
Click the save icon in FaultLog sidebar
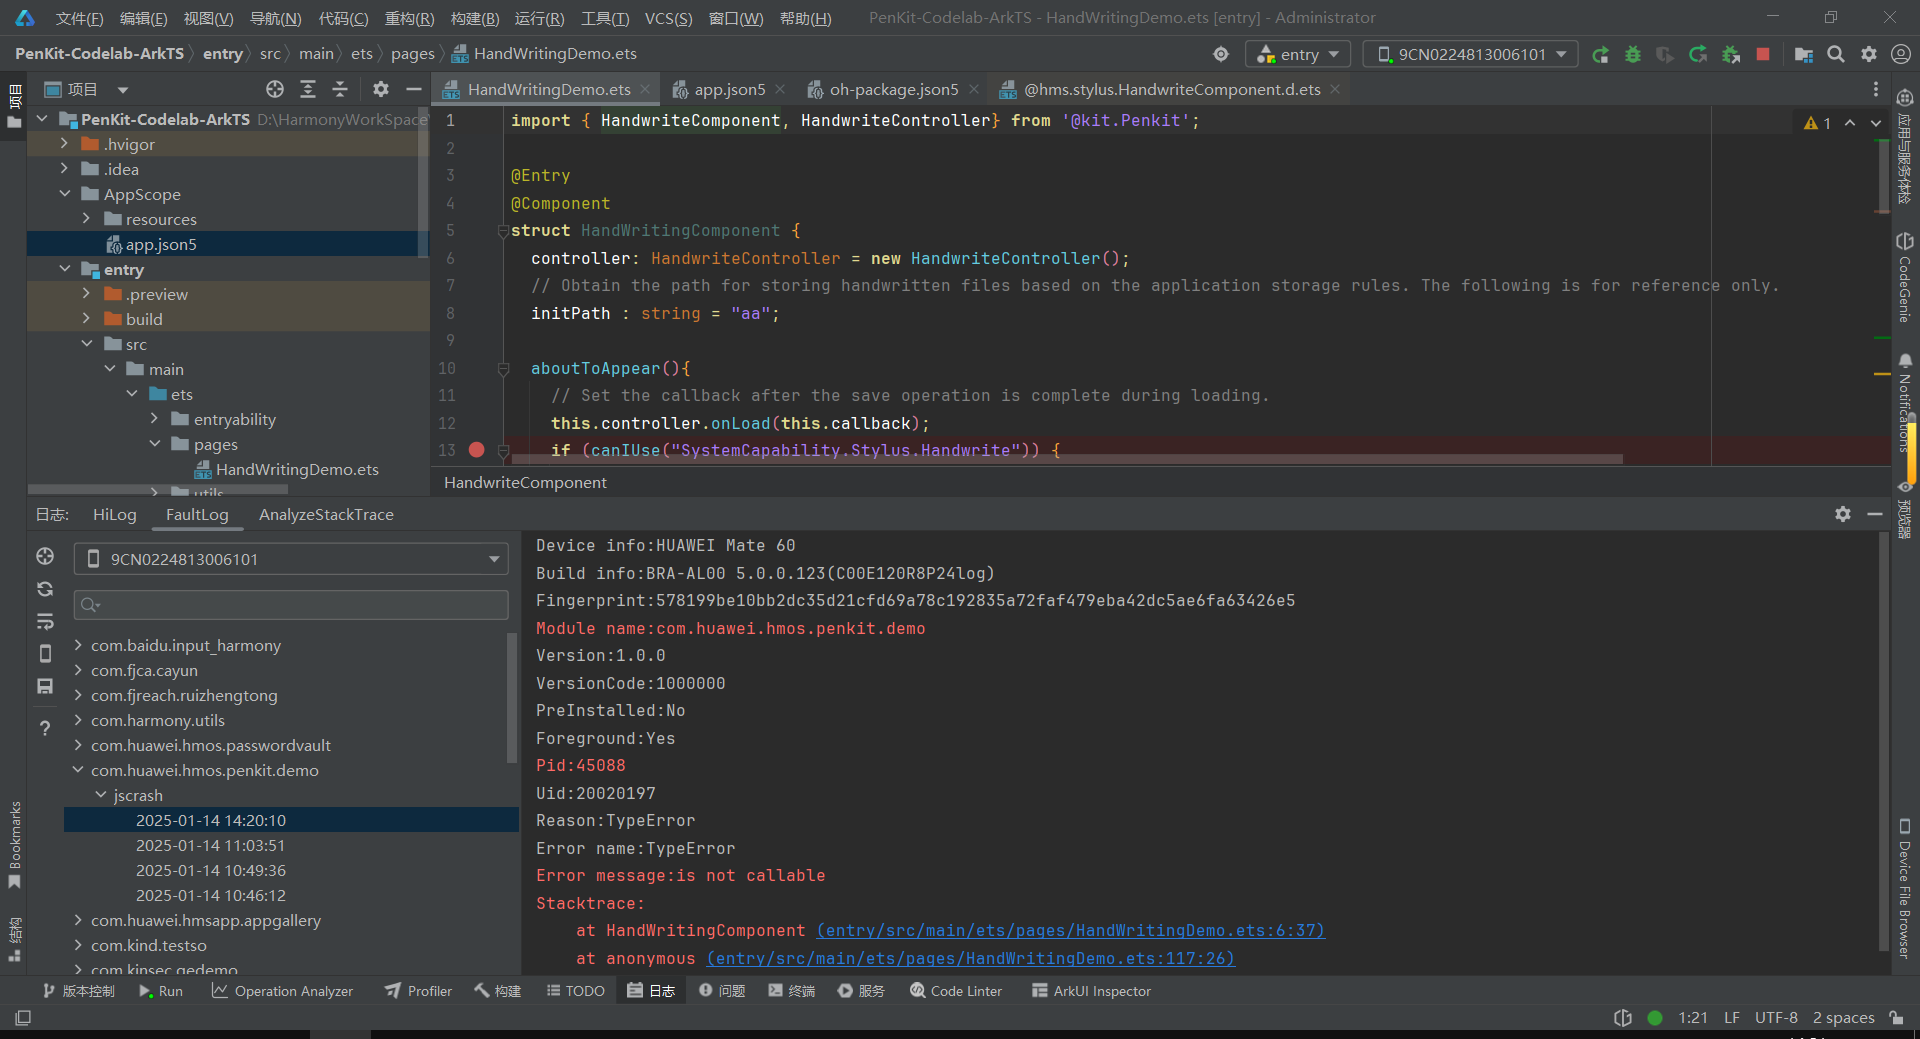tap(45, 686)
